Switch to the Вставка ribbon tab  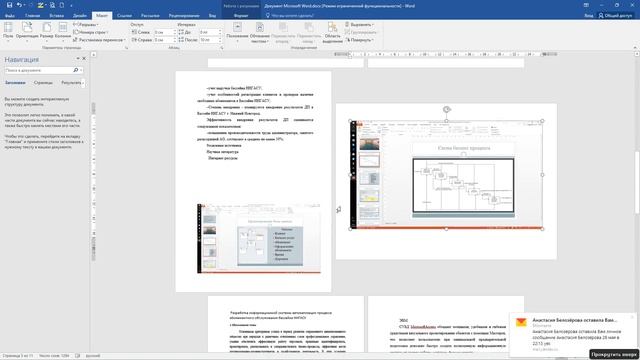56,16
